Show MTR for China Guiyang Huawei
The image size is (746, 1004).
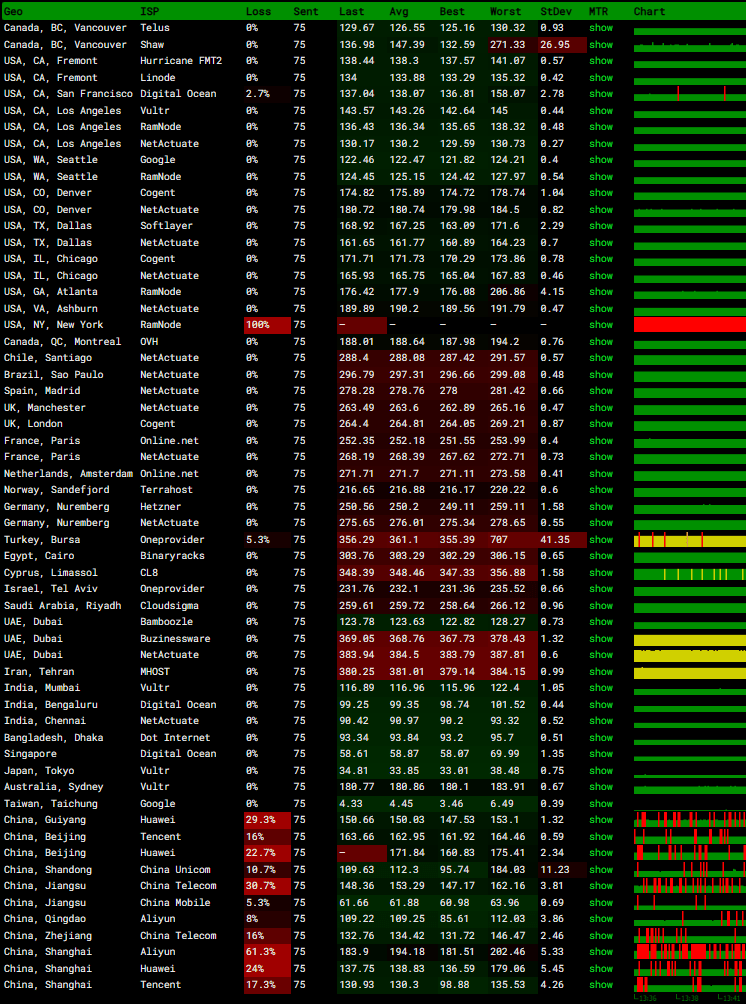pos(601,820)
